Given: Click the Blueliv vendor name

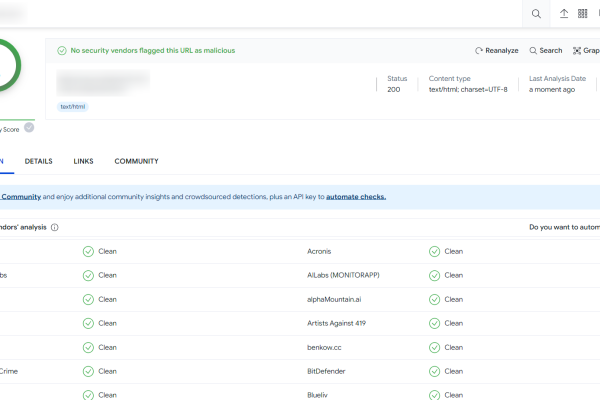Looking at the screenshot, I should (317, 395).
